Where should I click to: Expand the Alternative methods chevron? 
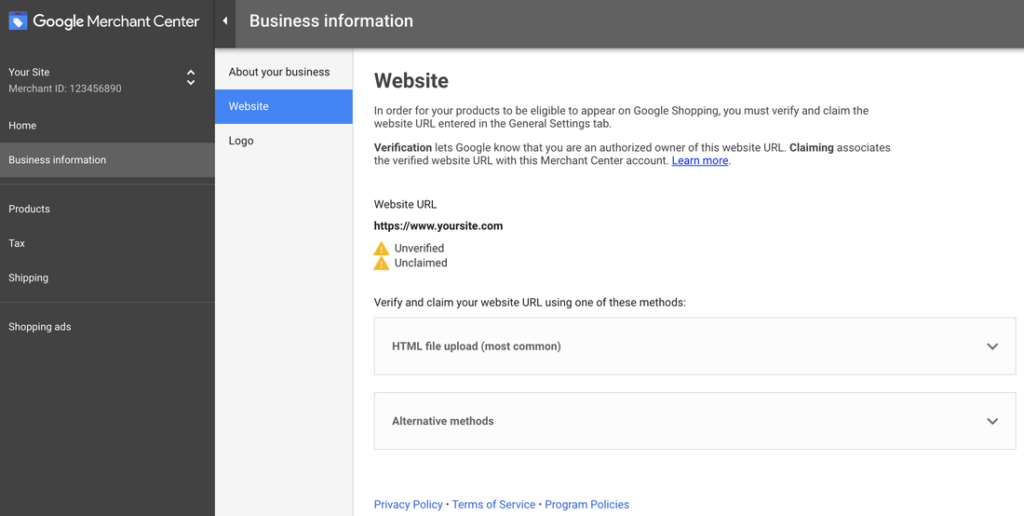(x=992, y=421)
